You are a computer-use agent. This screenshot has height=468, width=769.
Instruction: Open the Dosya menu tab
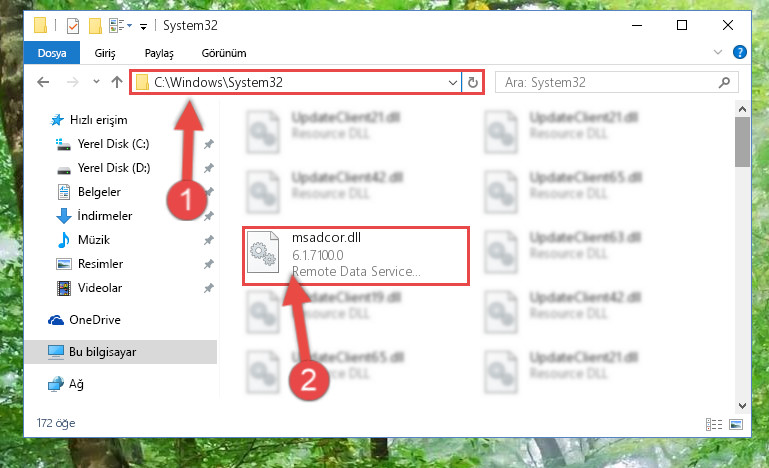[52, 53]
